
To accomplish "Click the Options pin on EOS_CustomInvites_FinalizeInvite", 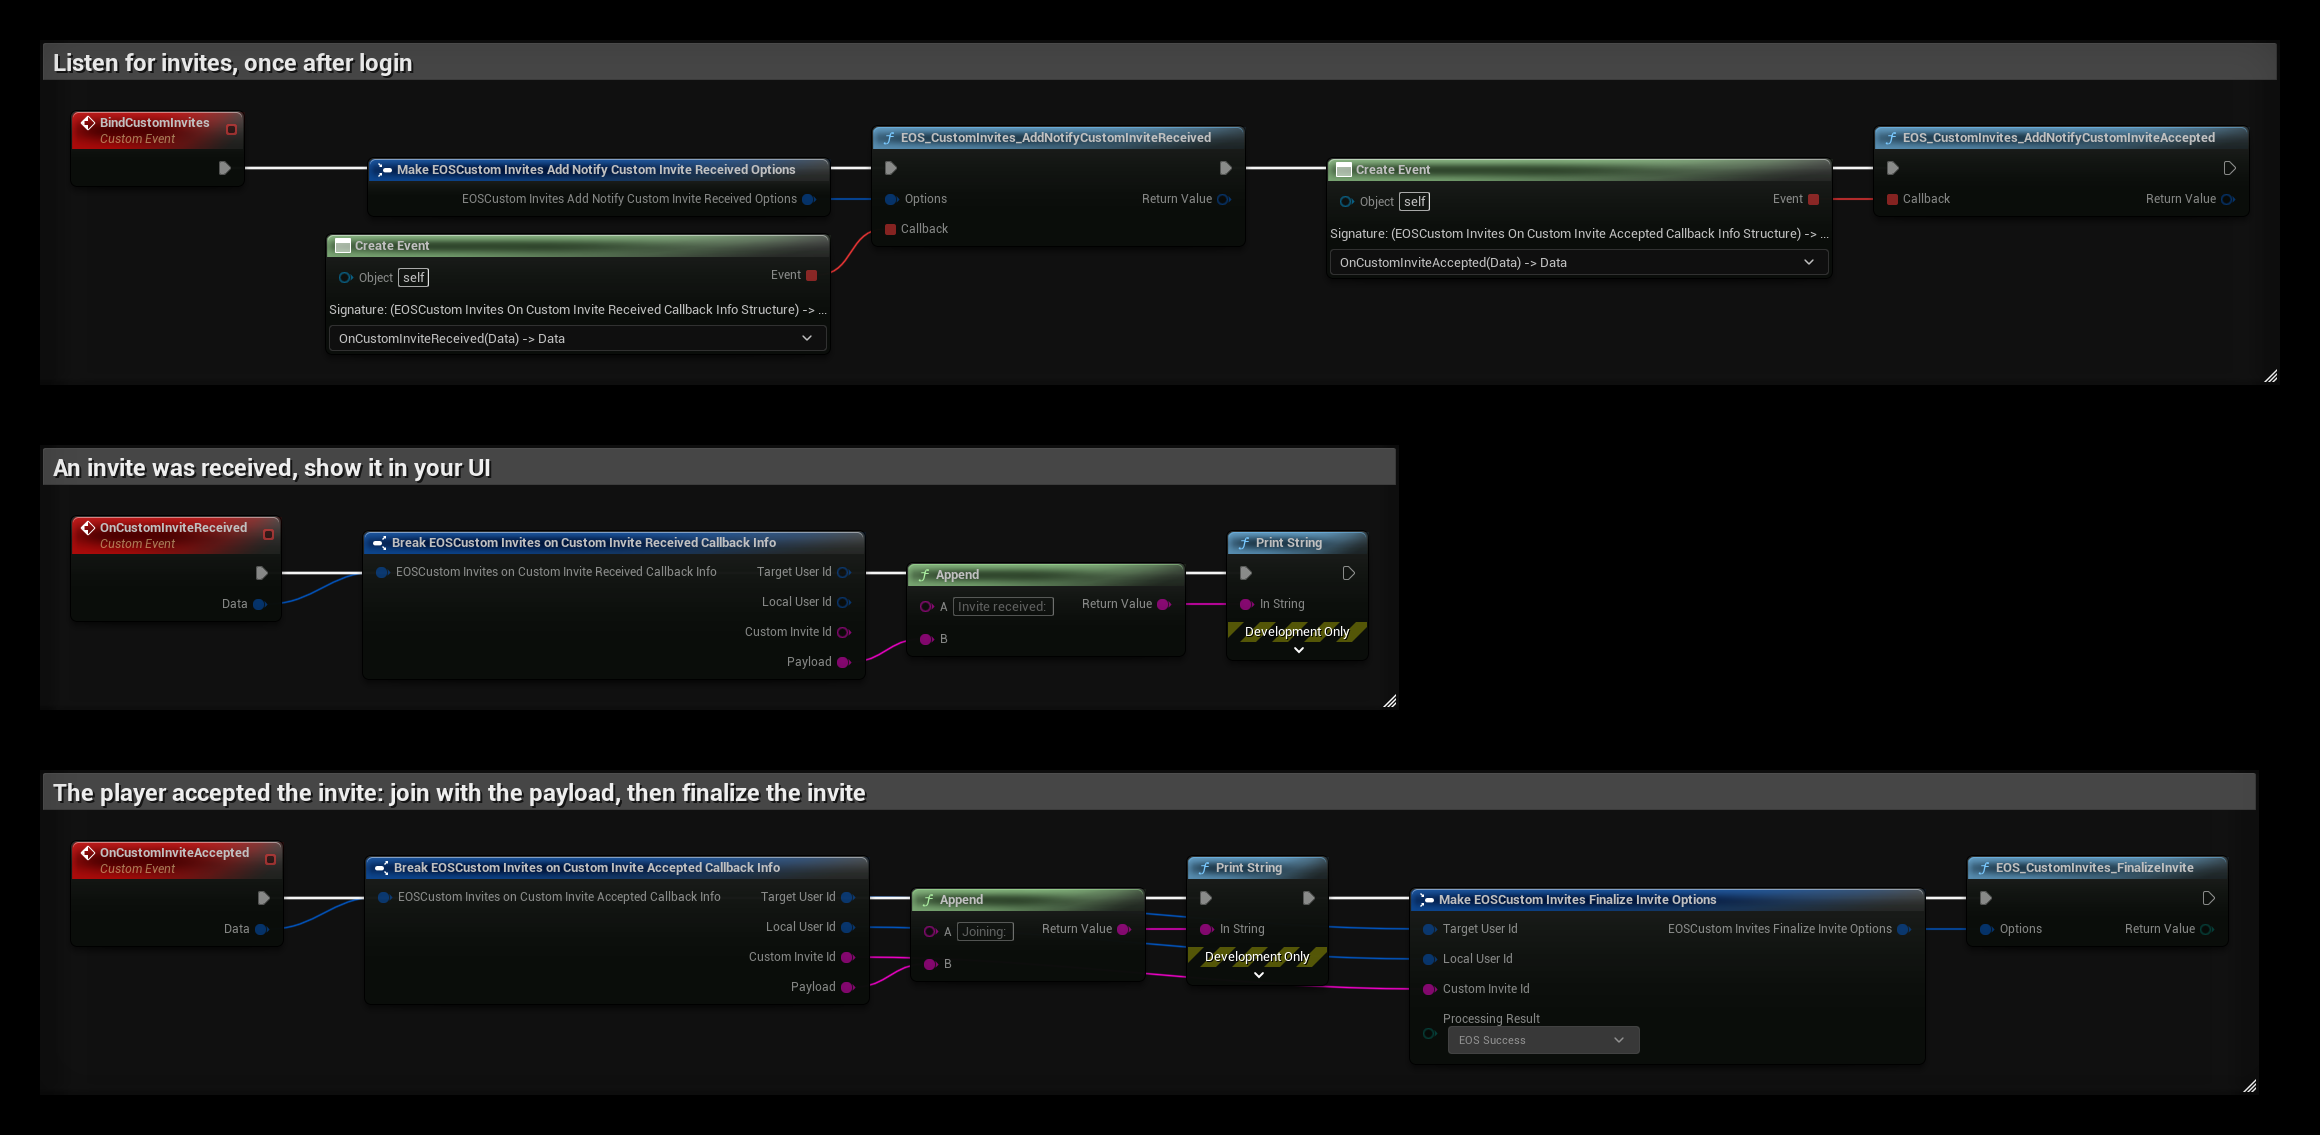I will (1986, 929).
